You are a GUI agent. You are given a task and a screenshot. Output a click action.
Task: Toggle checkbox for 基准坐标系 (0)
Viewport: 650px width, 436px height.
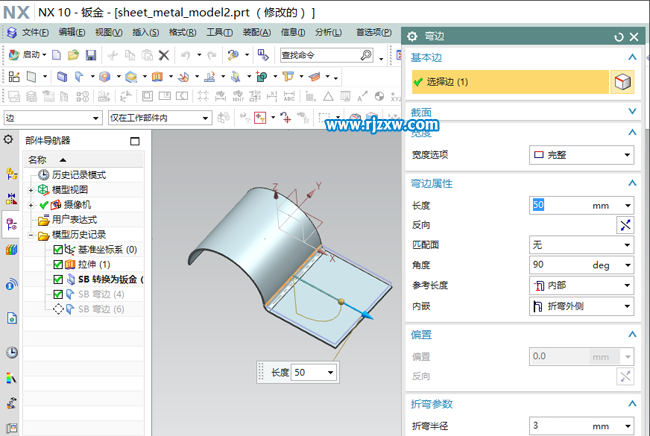[x=58, y=249]
